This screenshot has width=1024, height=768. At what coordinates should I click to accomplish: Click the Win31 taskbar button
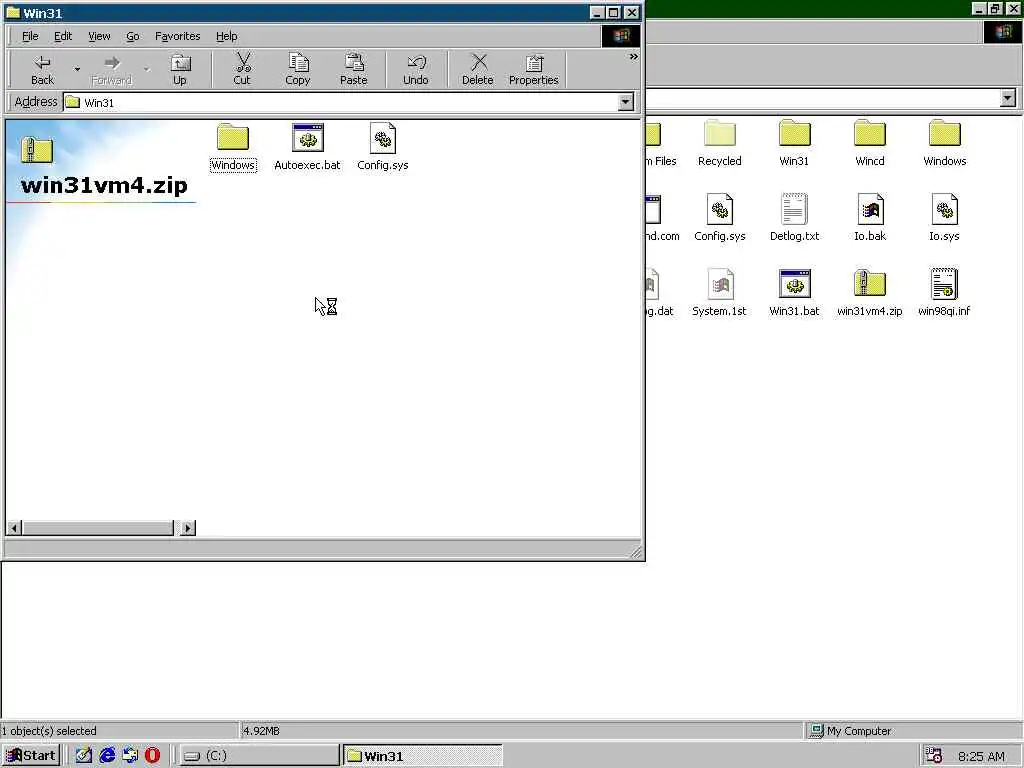tap(423, 756)
